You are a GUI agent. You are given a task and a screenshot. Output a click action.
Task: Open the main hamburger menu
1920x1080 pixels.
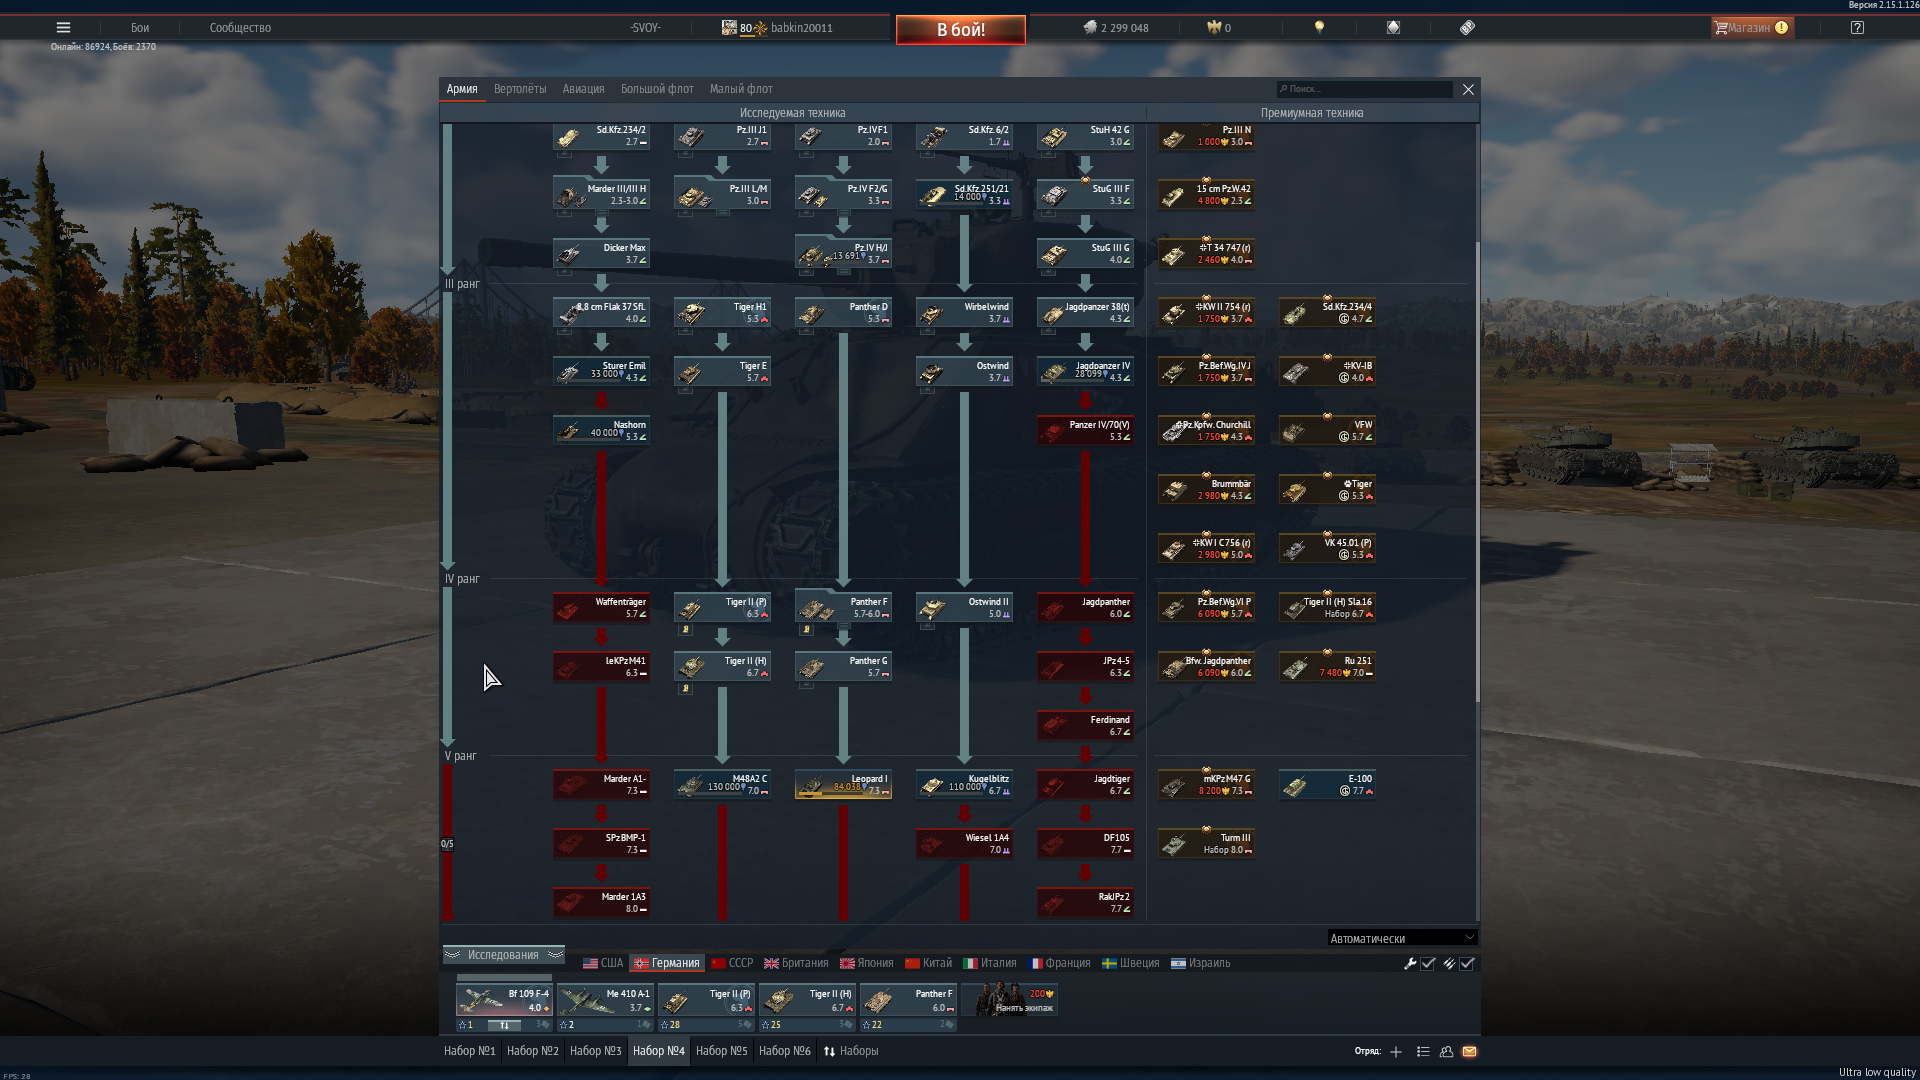tap(63, 28)
